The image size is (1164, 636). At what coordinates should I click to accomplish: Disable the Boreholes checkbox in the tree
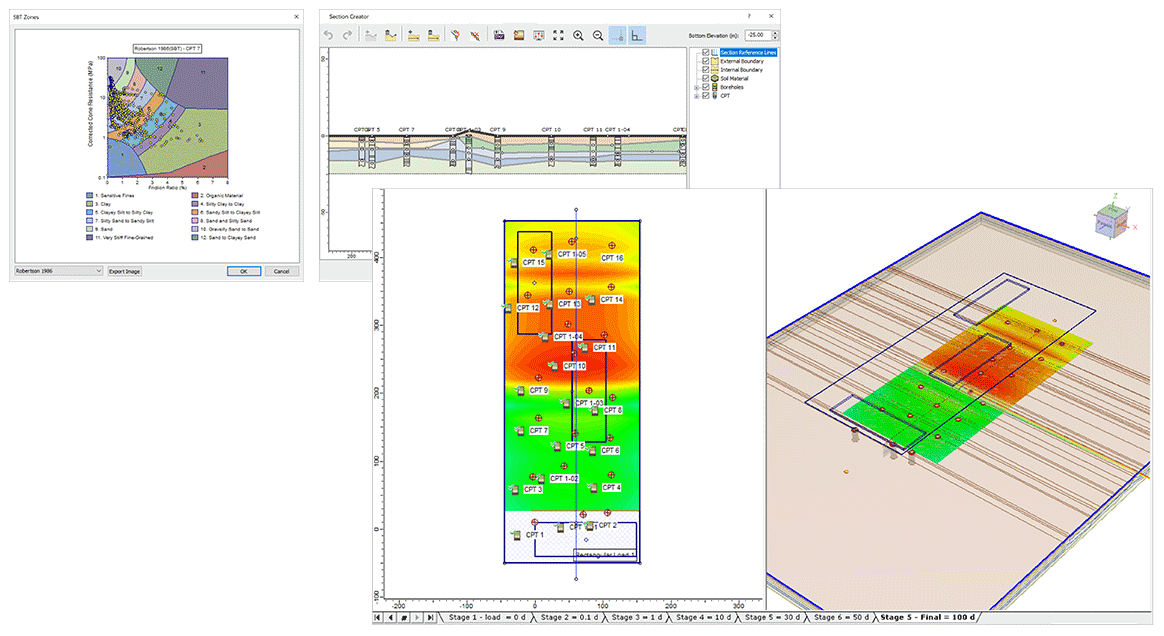click(x=705, y=87)
